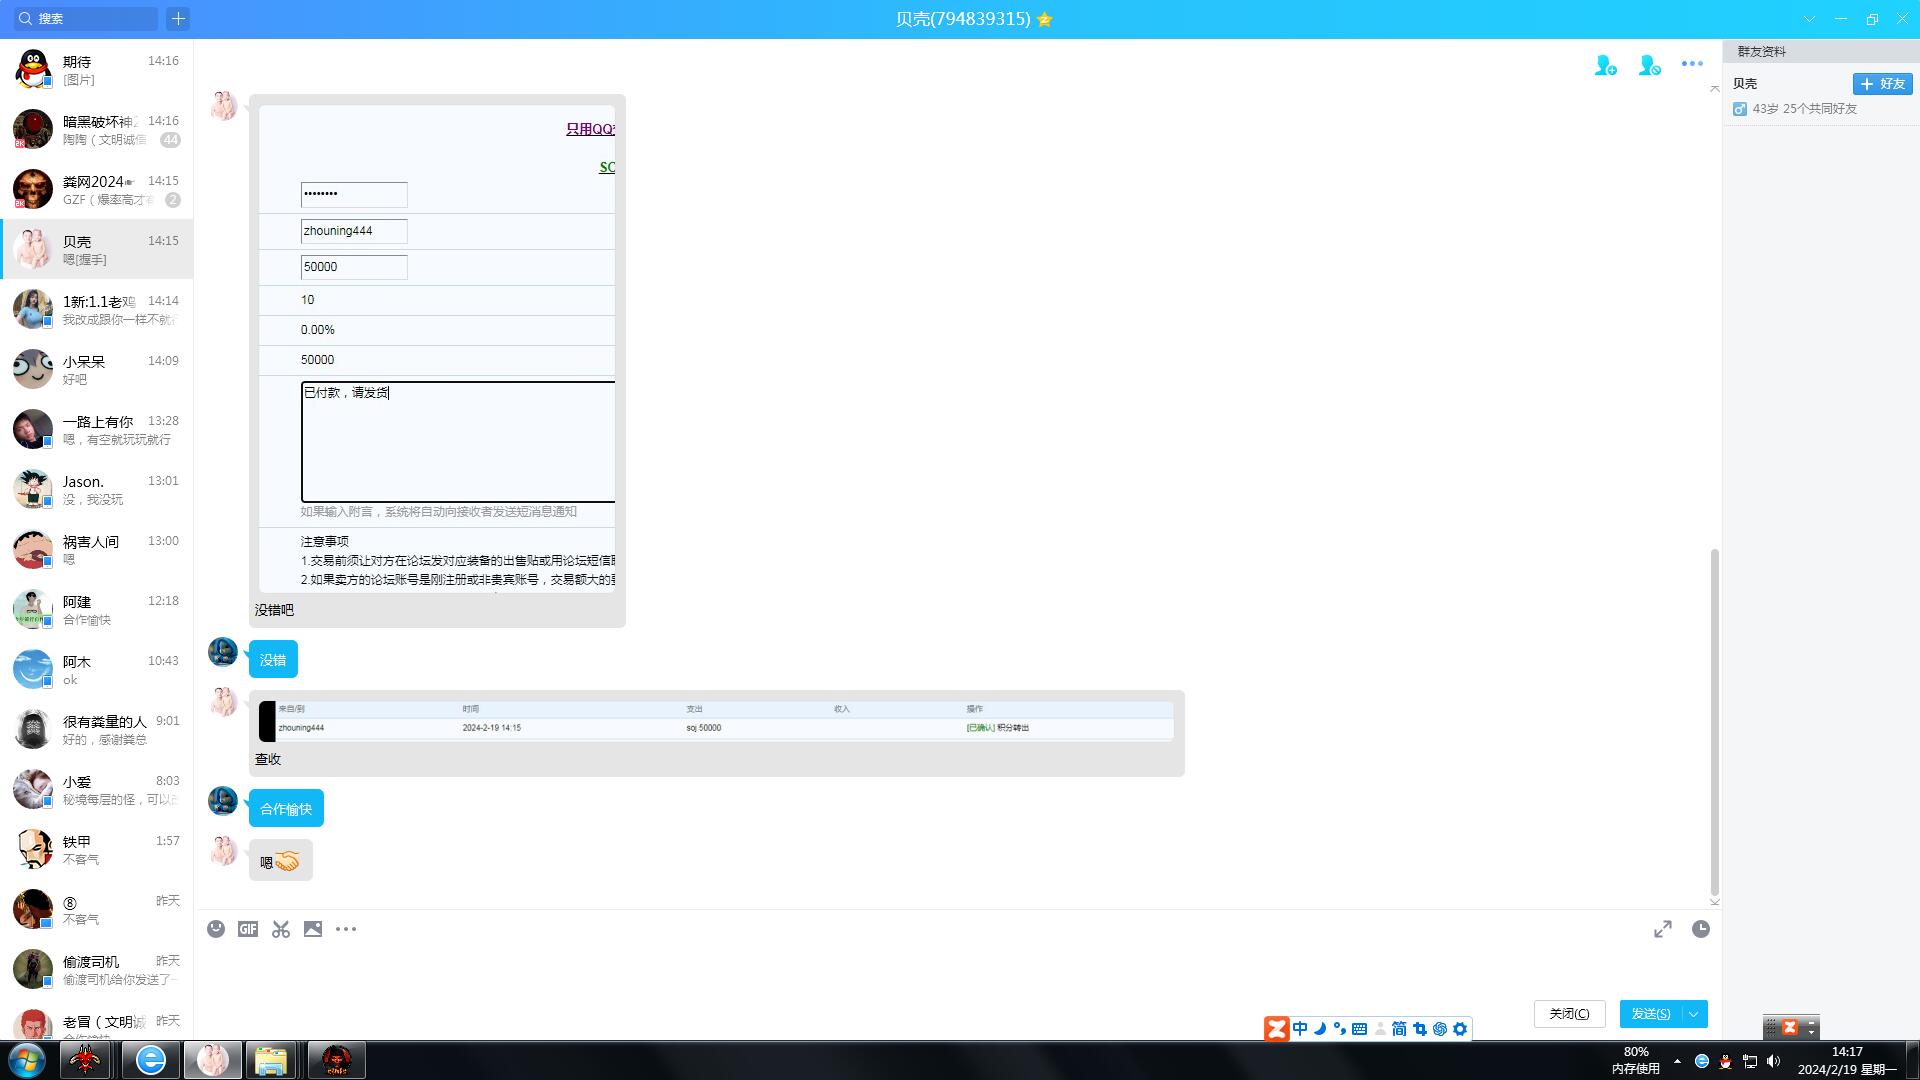
Task: Open the chat history clock icon
Action: 1700,929
